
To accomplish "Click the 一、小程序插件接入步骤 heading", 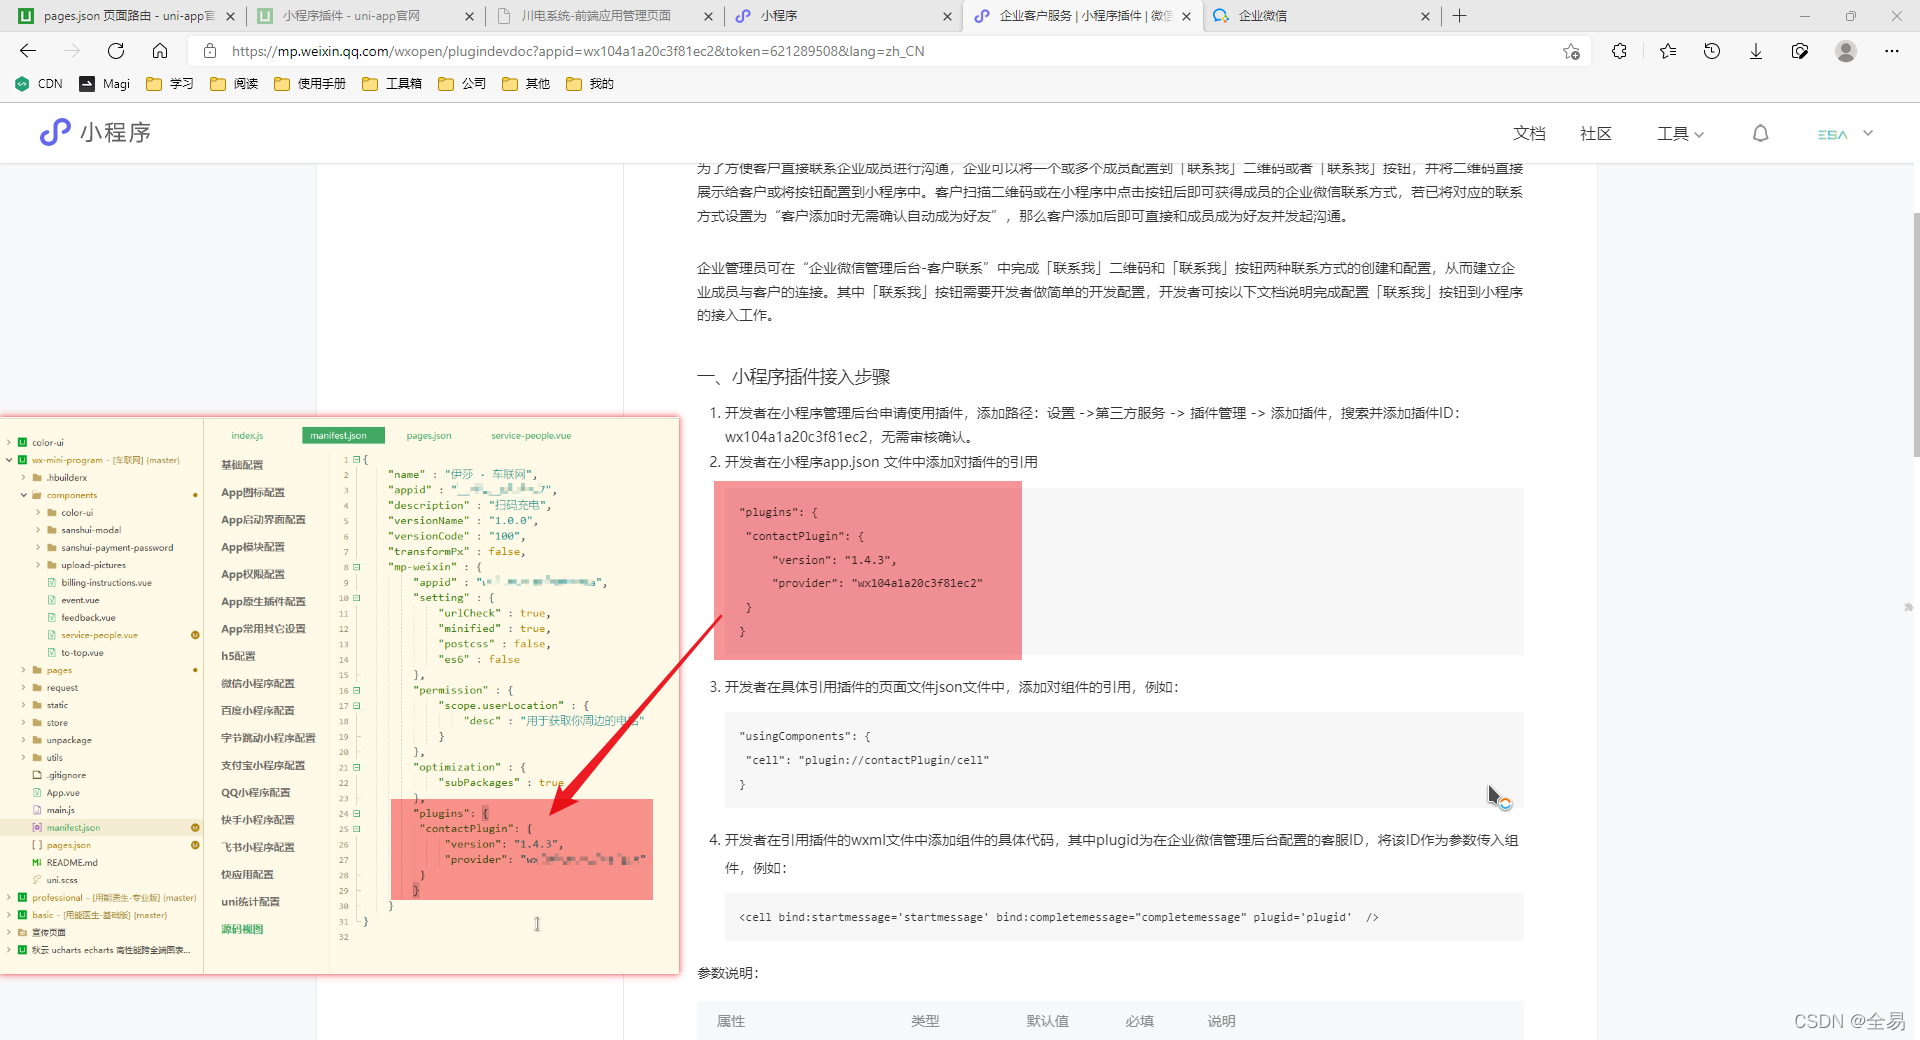I will pyautogui.click(x=793, y=377).
